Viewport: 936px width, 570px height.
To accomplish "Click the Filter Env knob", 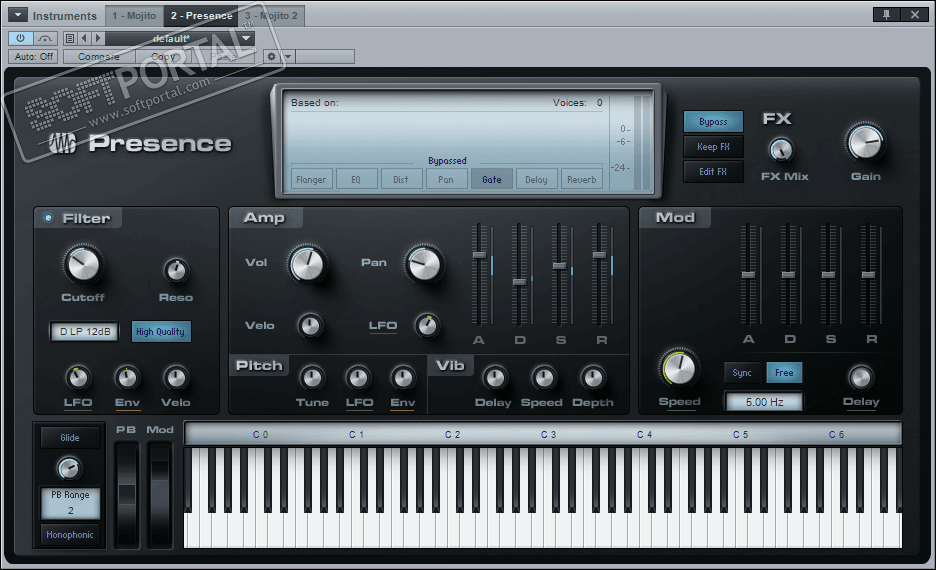I will click(127, 378).
